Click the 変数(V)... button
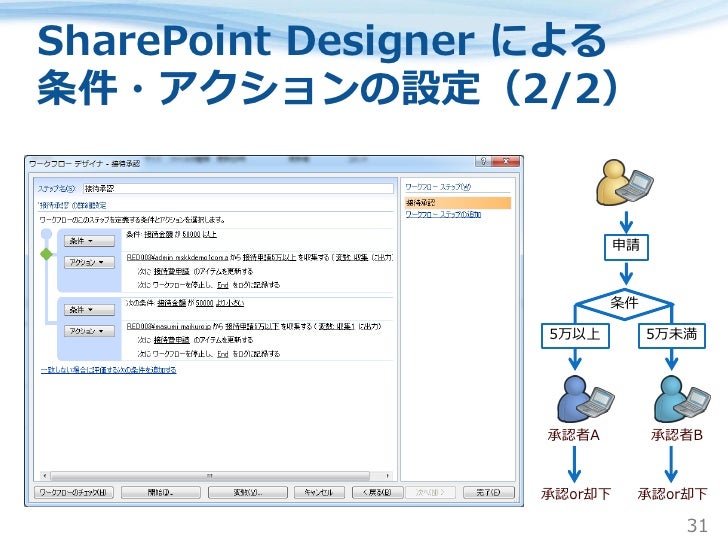The width and height of the screenshot is (728, 546). tap(247, 492)
